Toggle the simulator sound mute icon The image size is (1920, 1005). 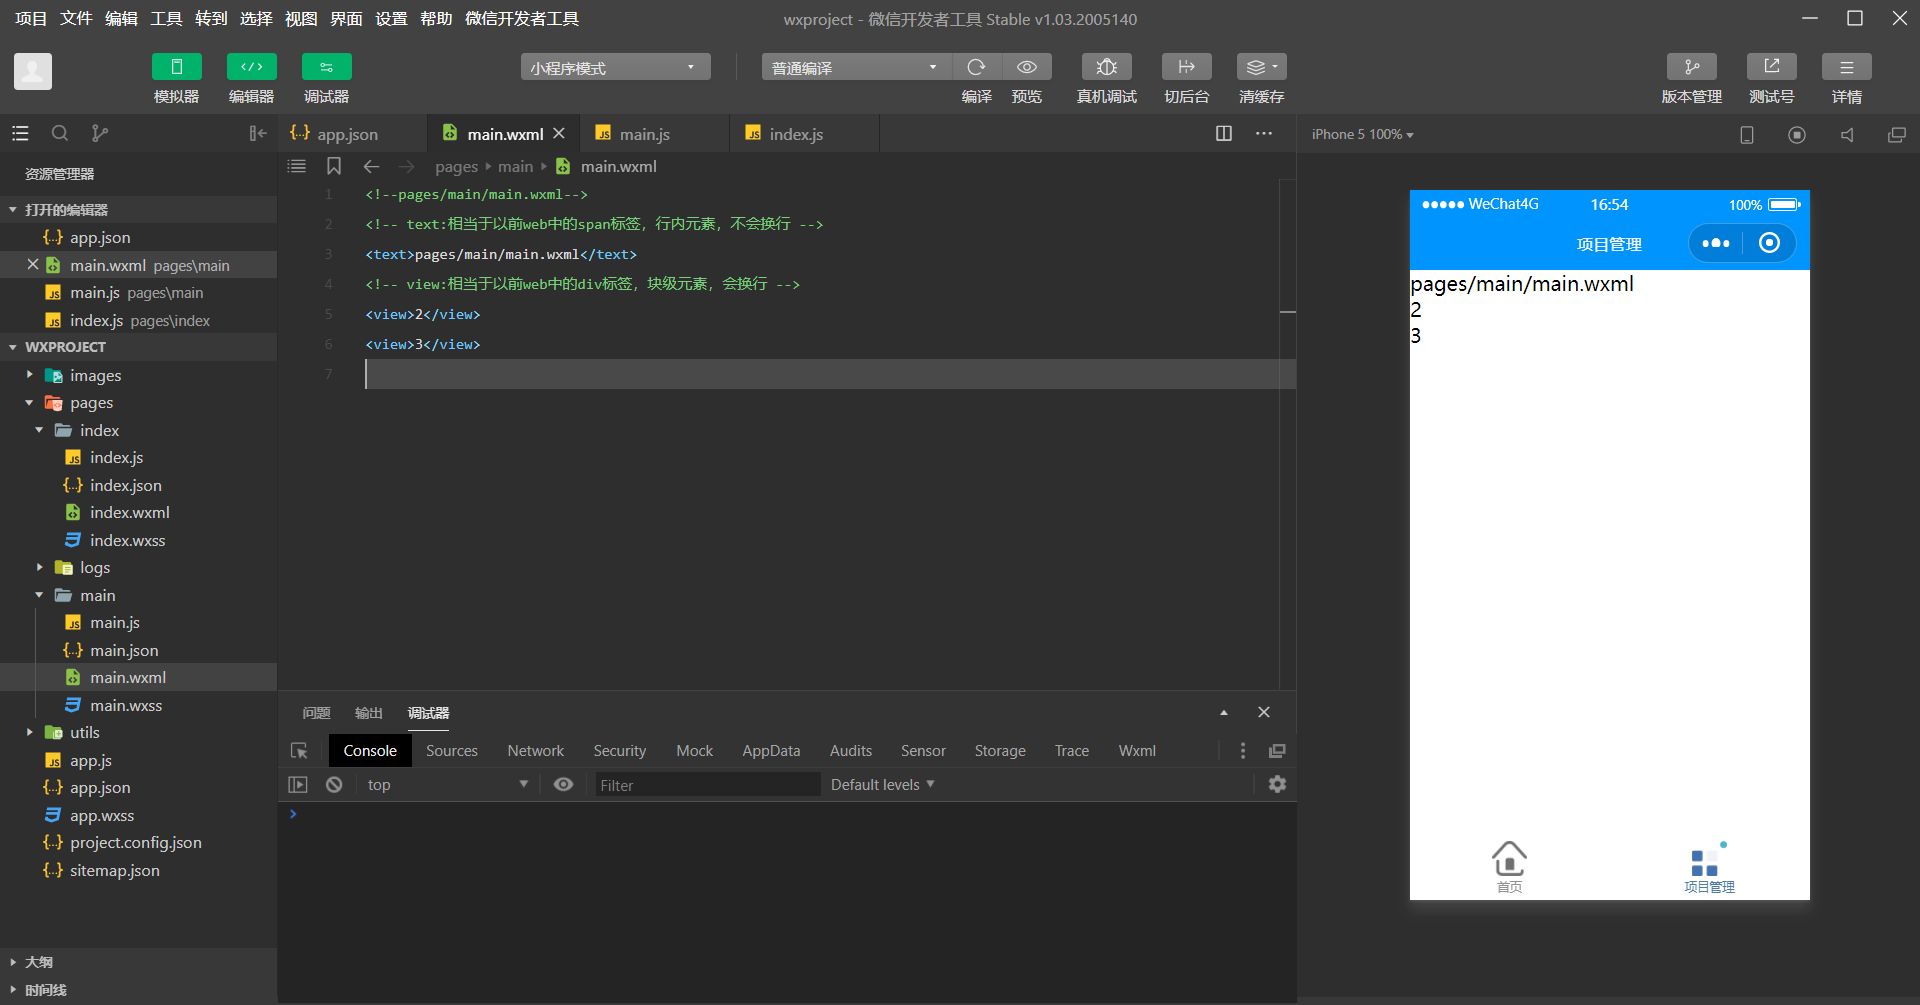tap(1847, 134)
